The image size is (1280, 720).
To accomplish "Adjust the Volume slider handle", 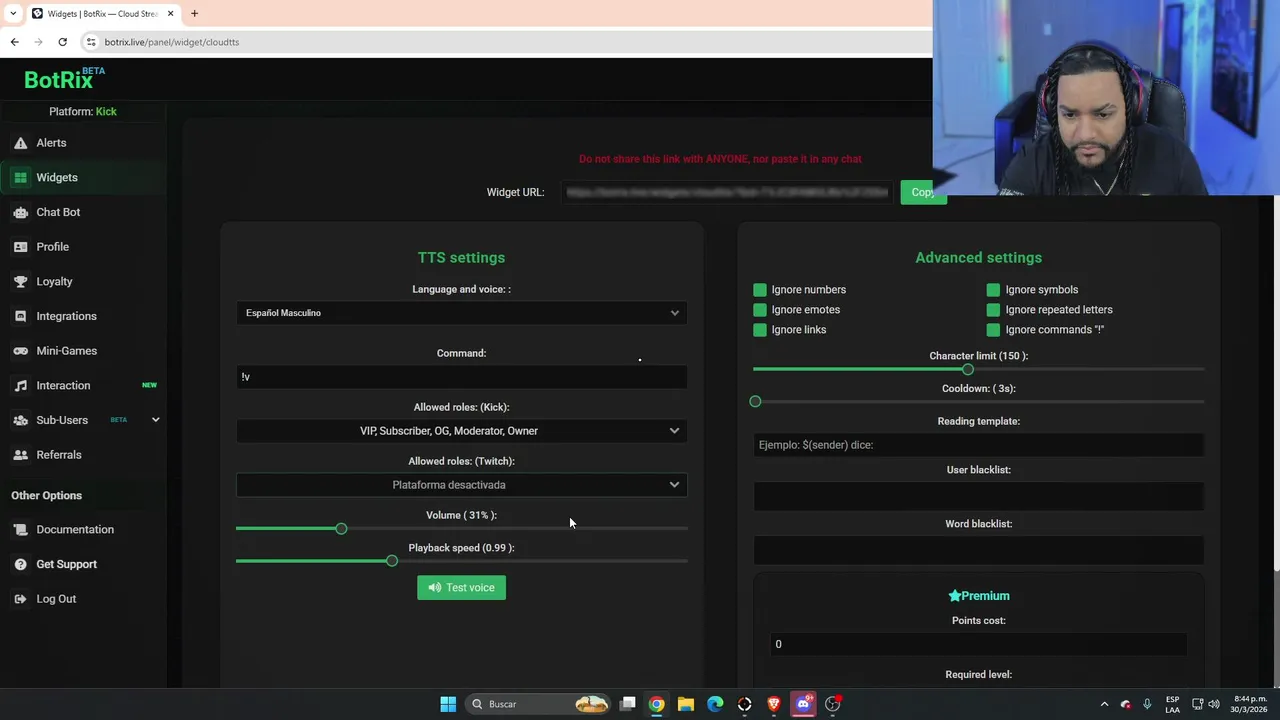I will (x=341, y=528).
